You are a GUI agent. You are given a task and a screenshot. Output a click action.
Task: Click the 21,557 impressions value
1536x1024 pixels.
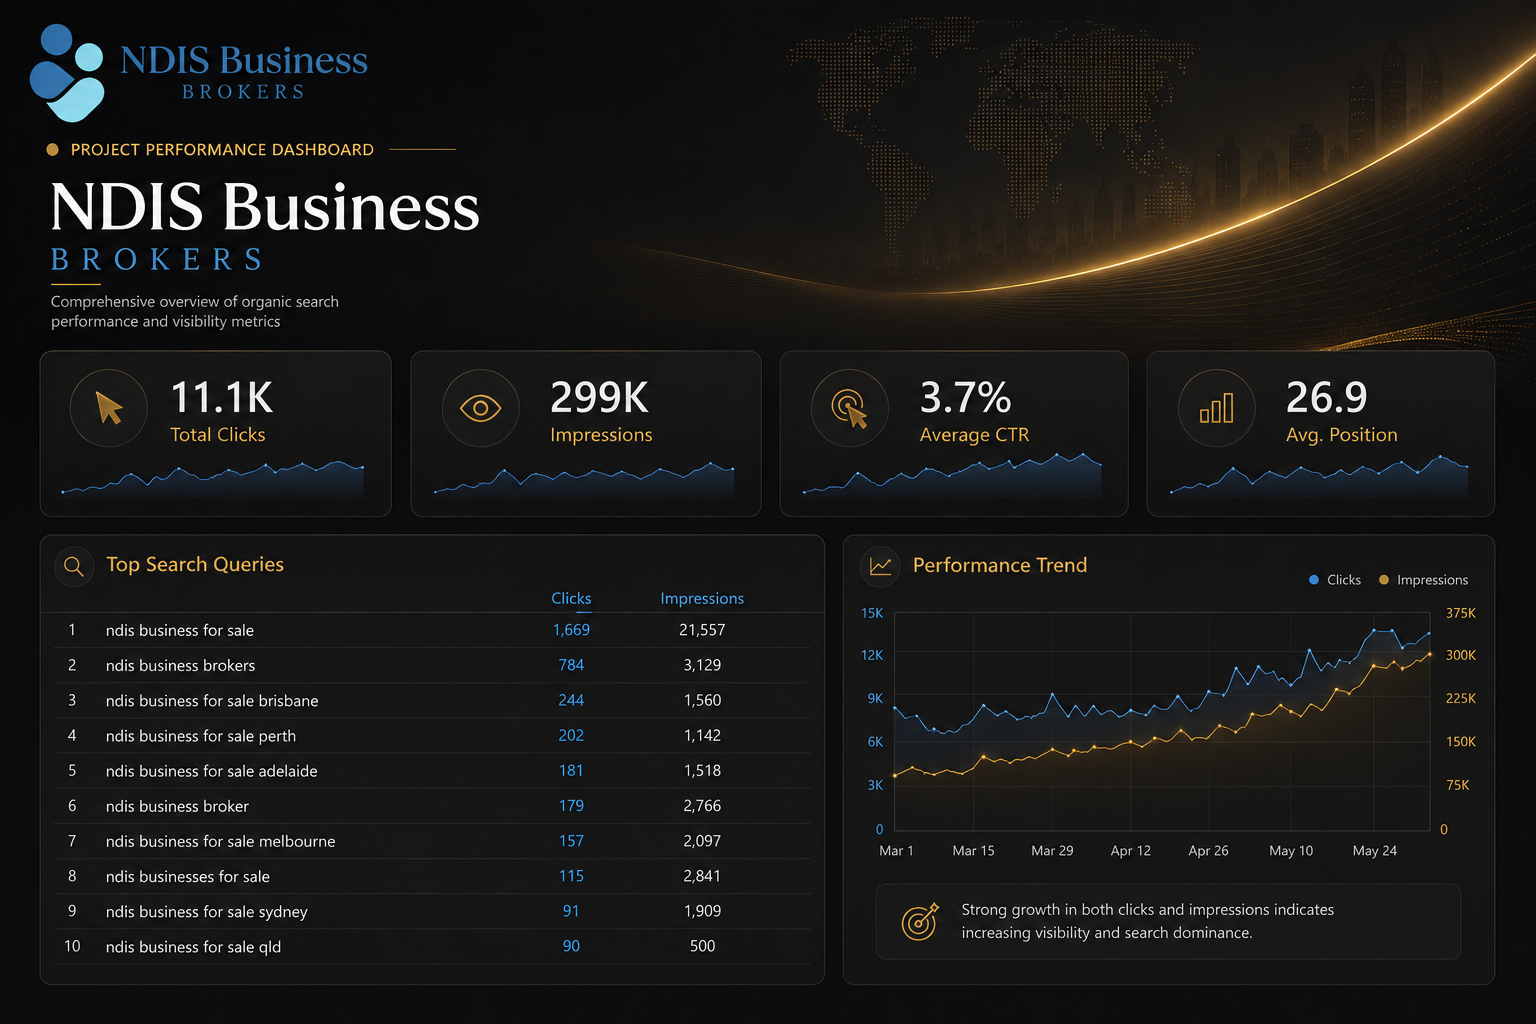click(702, 630)
